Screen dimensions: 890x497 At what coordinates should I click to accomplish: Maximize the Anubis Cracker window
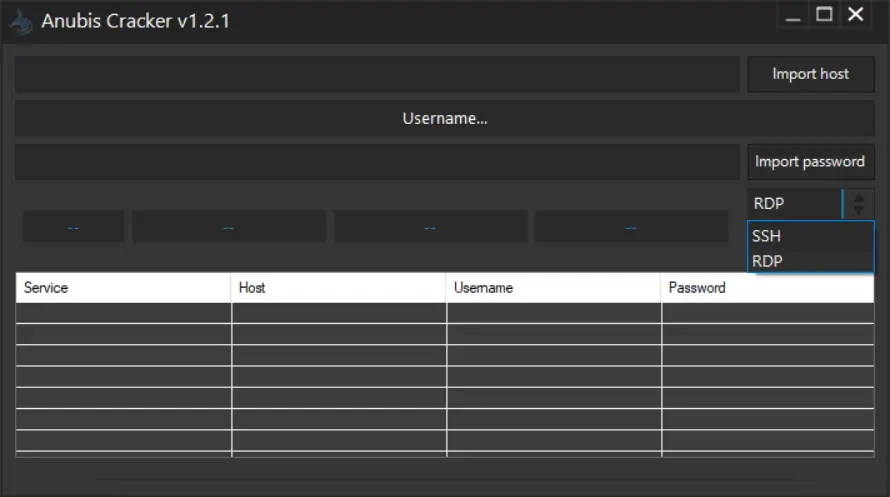tap(824, 15)
